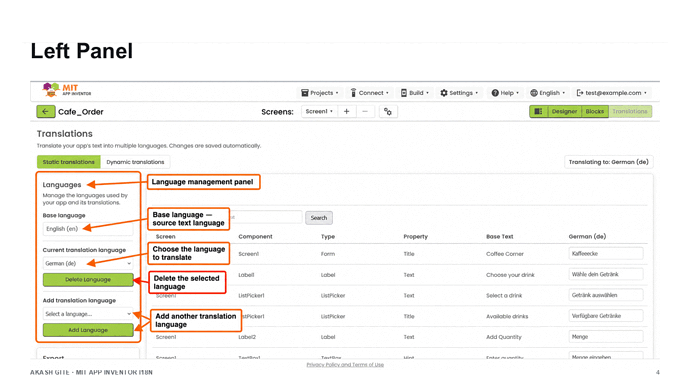Toggle the panel layout grid icon
Screen dimensions: 690x388
538,112
